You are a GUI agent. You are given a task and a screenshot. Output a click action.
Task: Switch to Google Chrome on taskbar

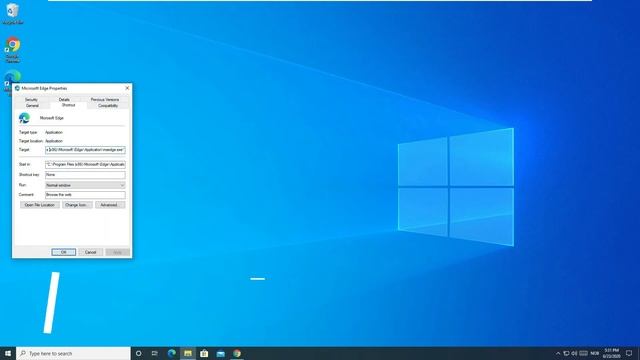pos(237,353)
